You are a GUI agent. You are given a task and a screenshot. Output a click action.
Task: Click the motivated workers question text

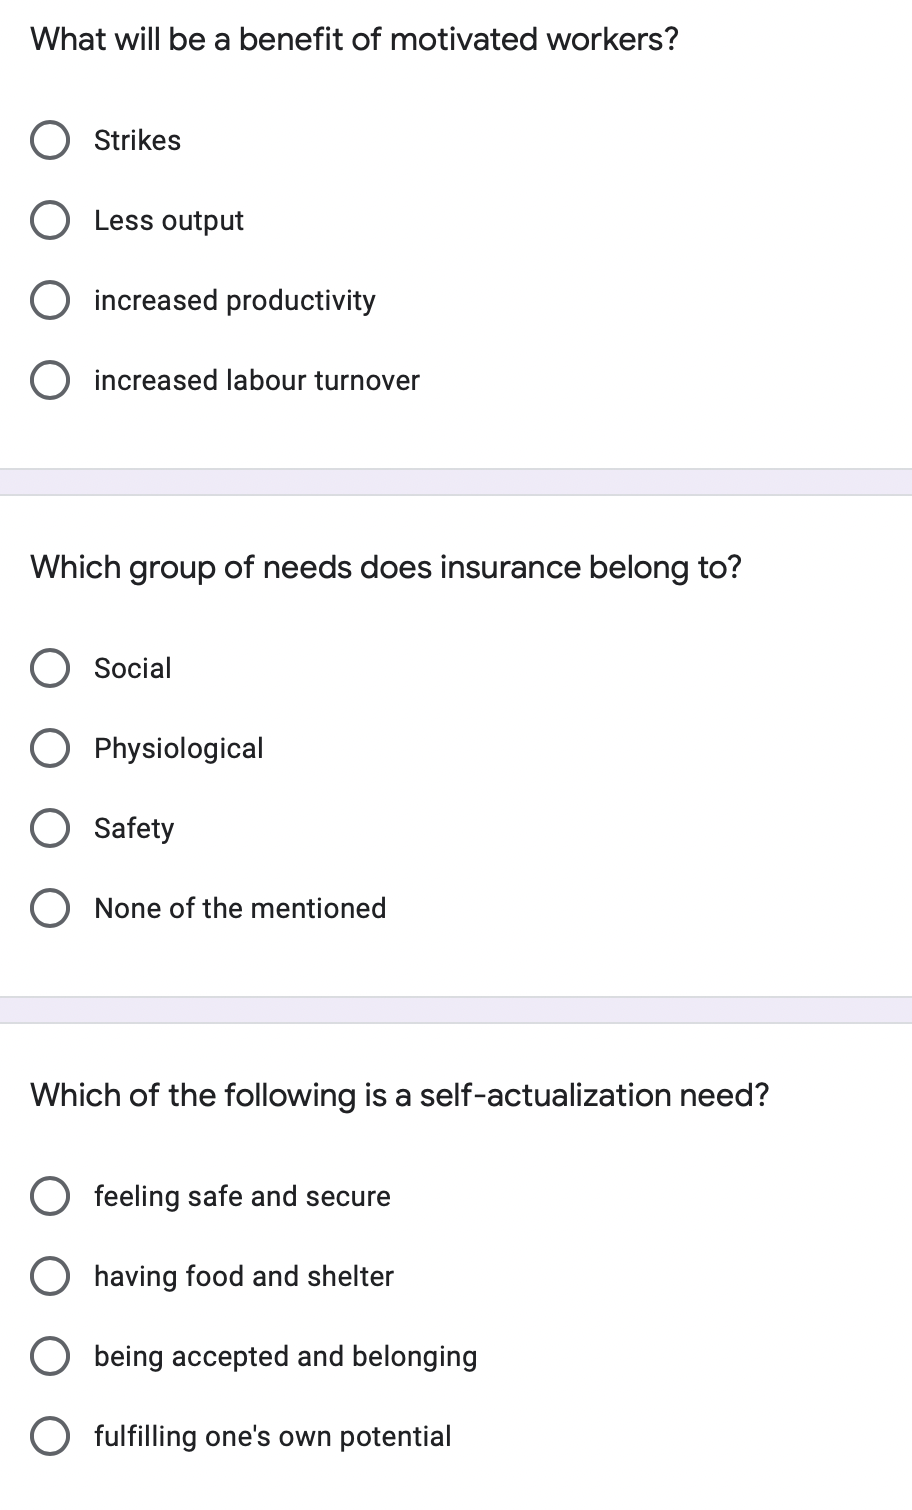[x=354, y=39]
